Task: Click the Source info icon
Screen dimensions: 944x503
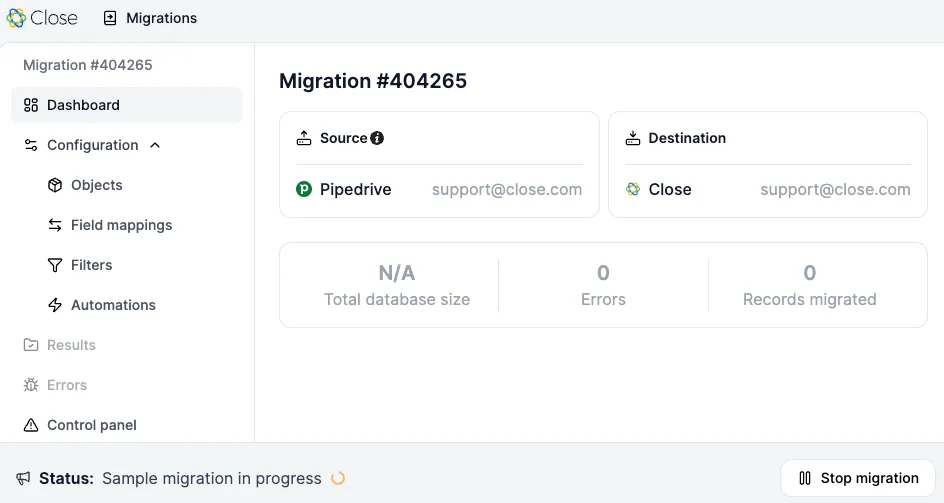Action: [x=377, y=138]
